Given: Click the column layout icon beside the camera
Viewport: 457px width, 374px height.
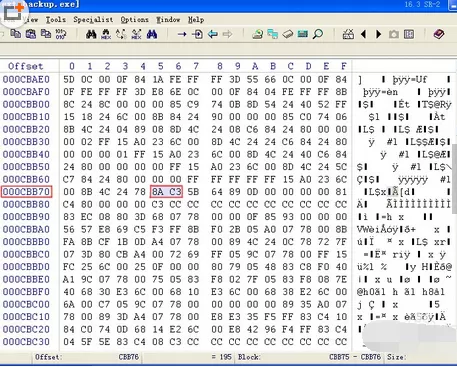Looking at the screenshot, I should 409,34.
